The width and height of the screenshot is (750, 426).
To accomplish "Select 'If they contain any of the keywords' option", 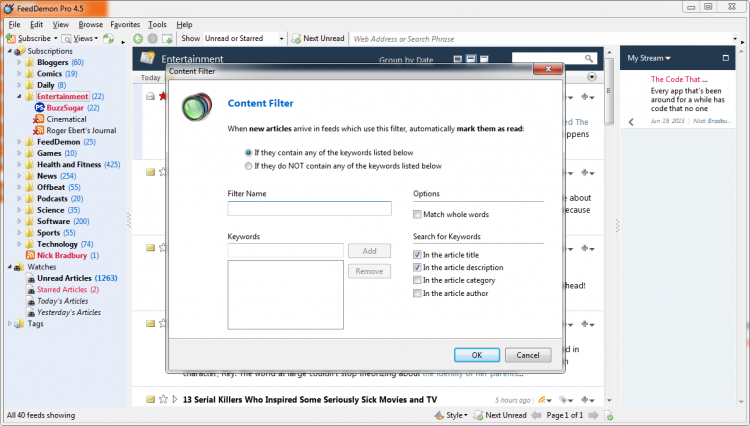I will point(248,153).
